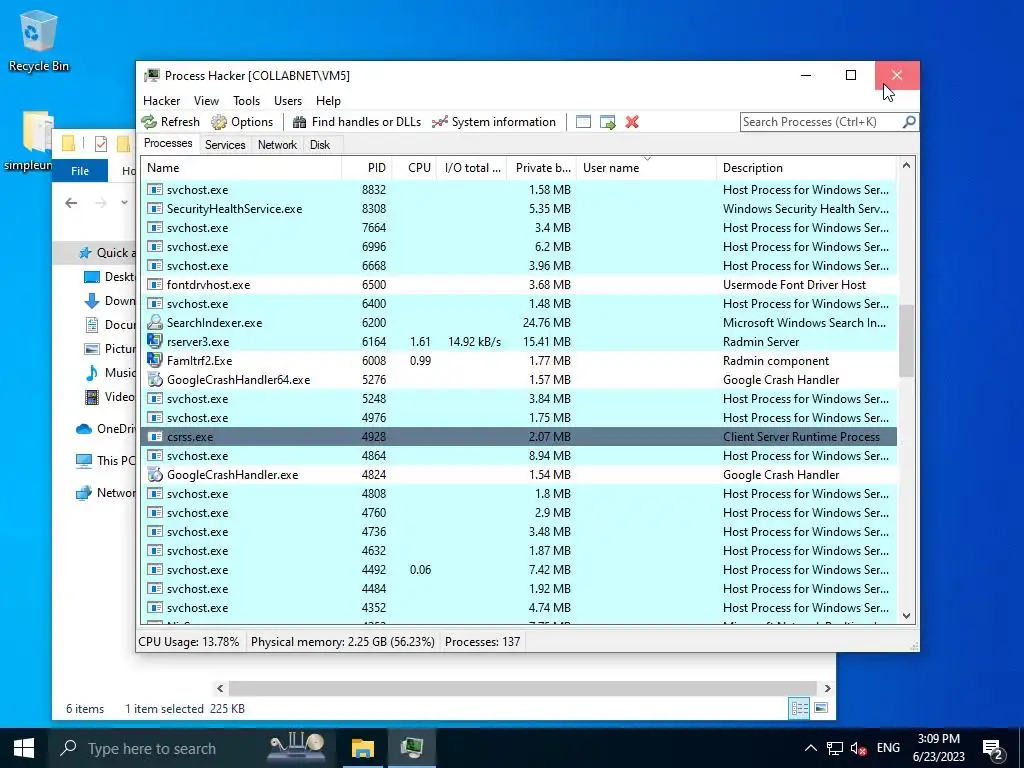Click the 24.76 MB private bytes cell

tap(547, 323)
